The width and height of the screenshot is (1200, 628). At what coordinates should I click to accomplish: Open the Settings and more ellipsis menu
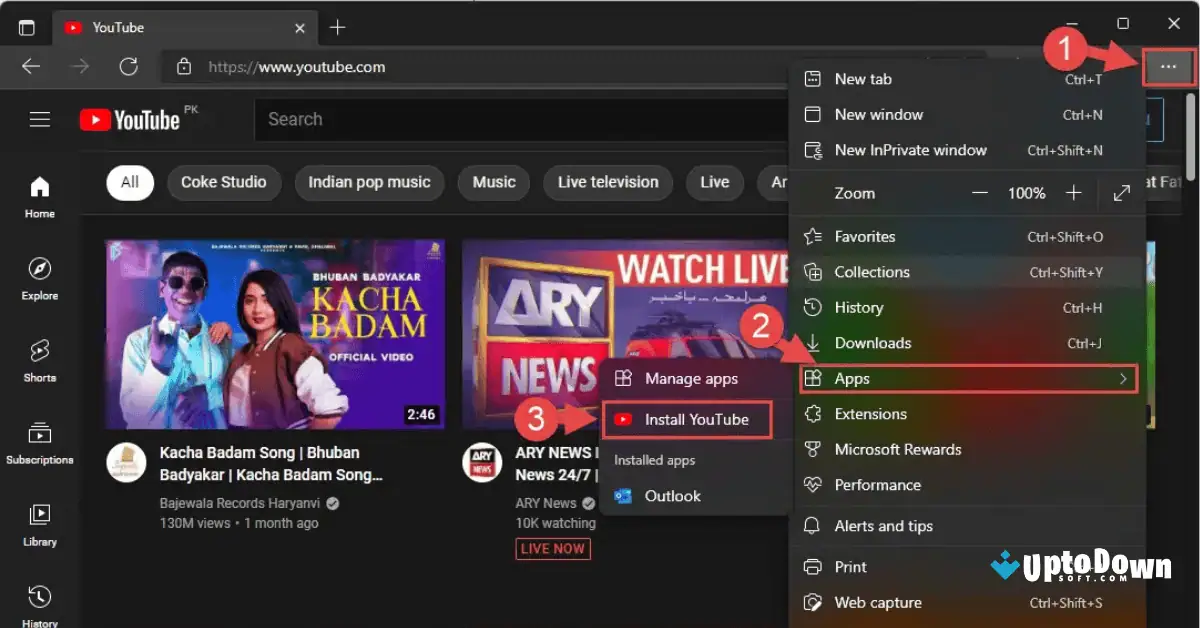1167,67
